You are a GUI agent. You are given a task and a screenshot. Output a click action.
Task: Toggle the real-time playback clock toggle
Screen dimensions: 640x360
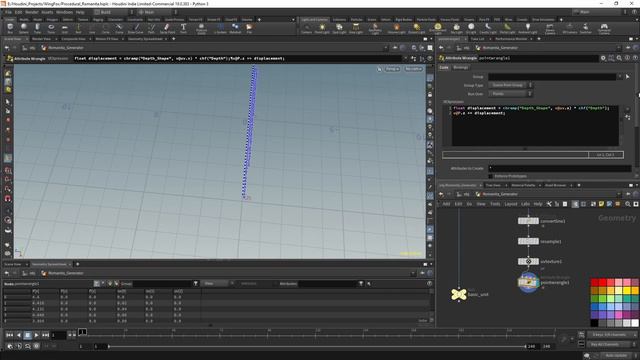pyautogui.click(x=36, y=346)
